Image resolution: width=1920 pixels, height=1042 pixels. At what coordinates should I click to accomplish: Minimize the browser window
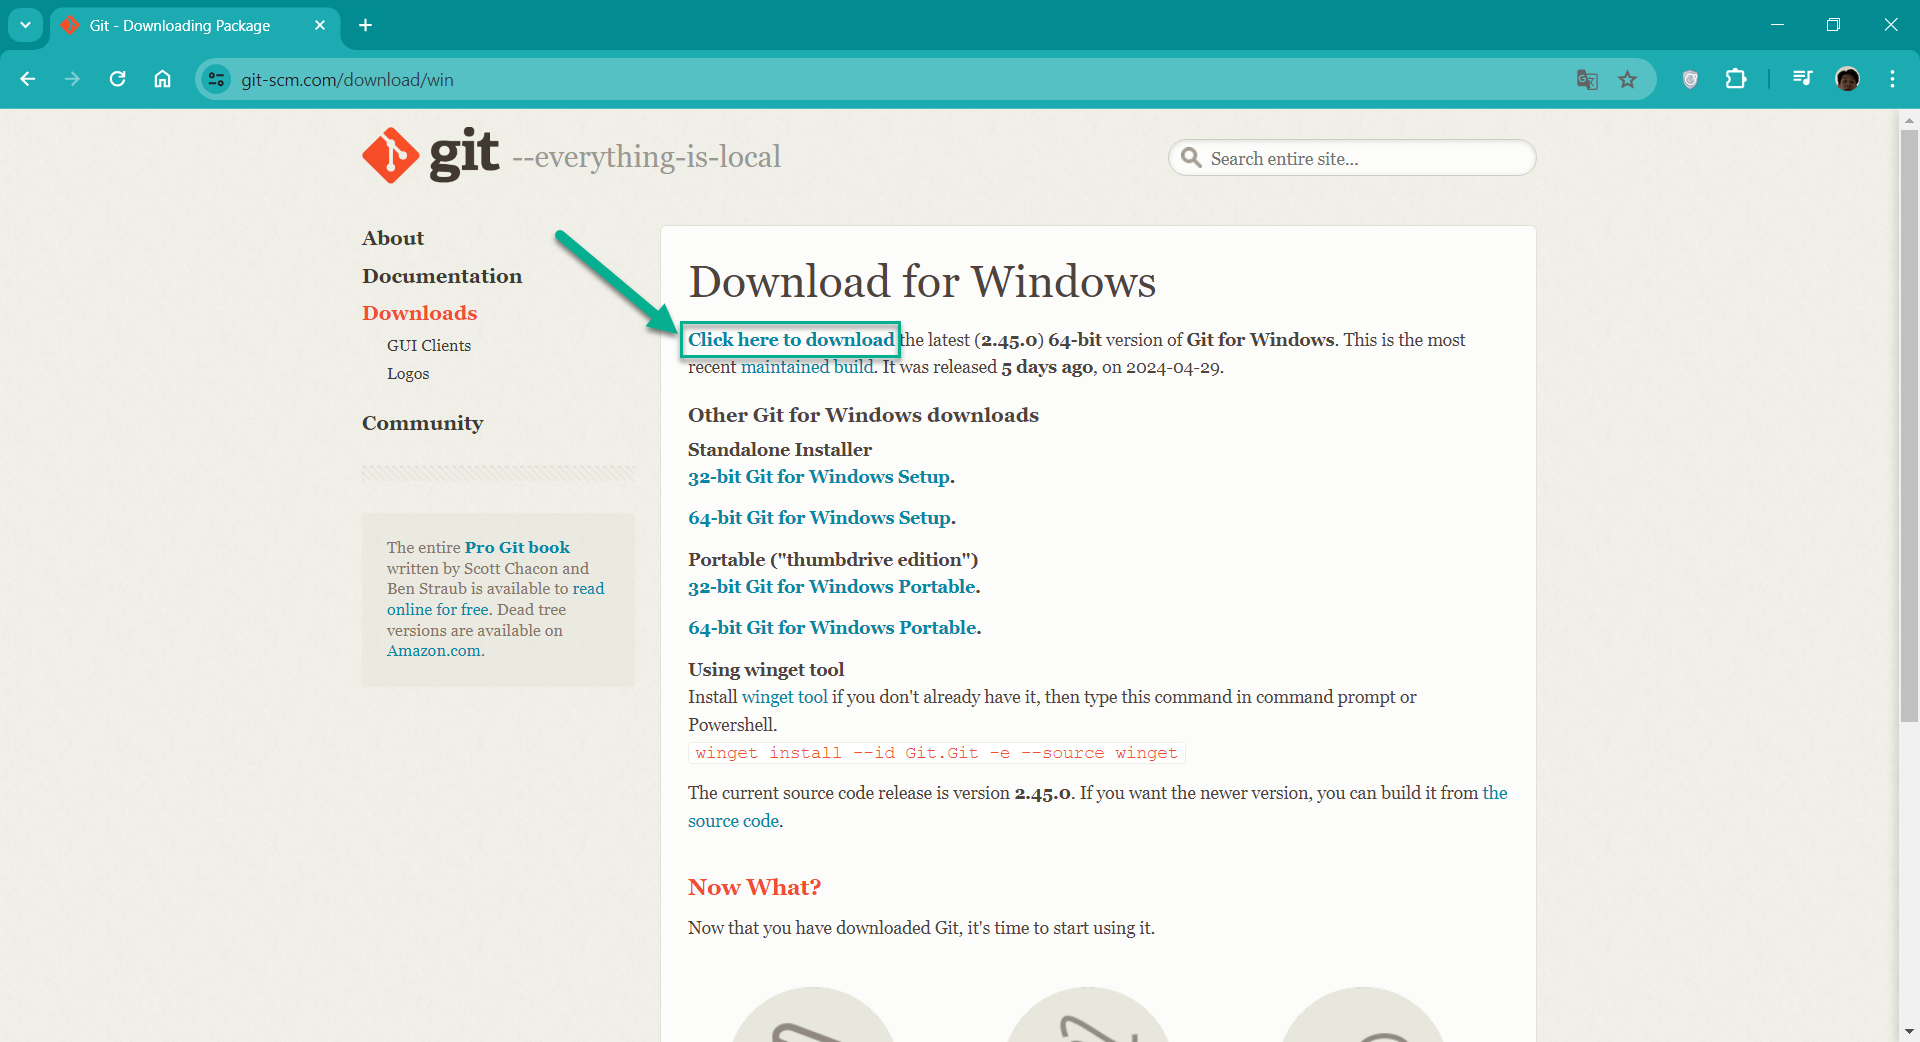(x=1777, y=25)
